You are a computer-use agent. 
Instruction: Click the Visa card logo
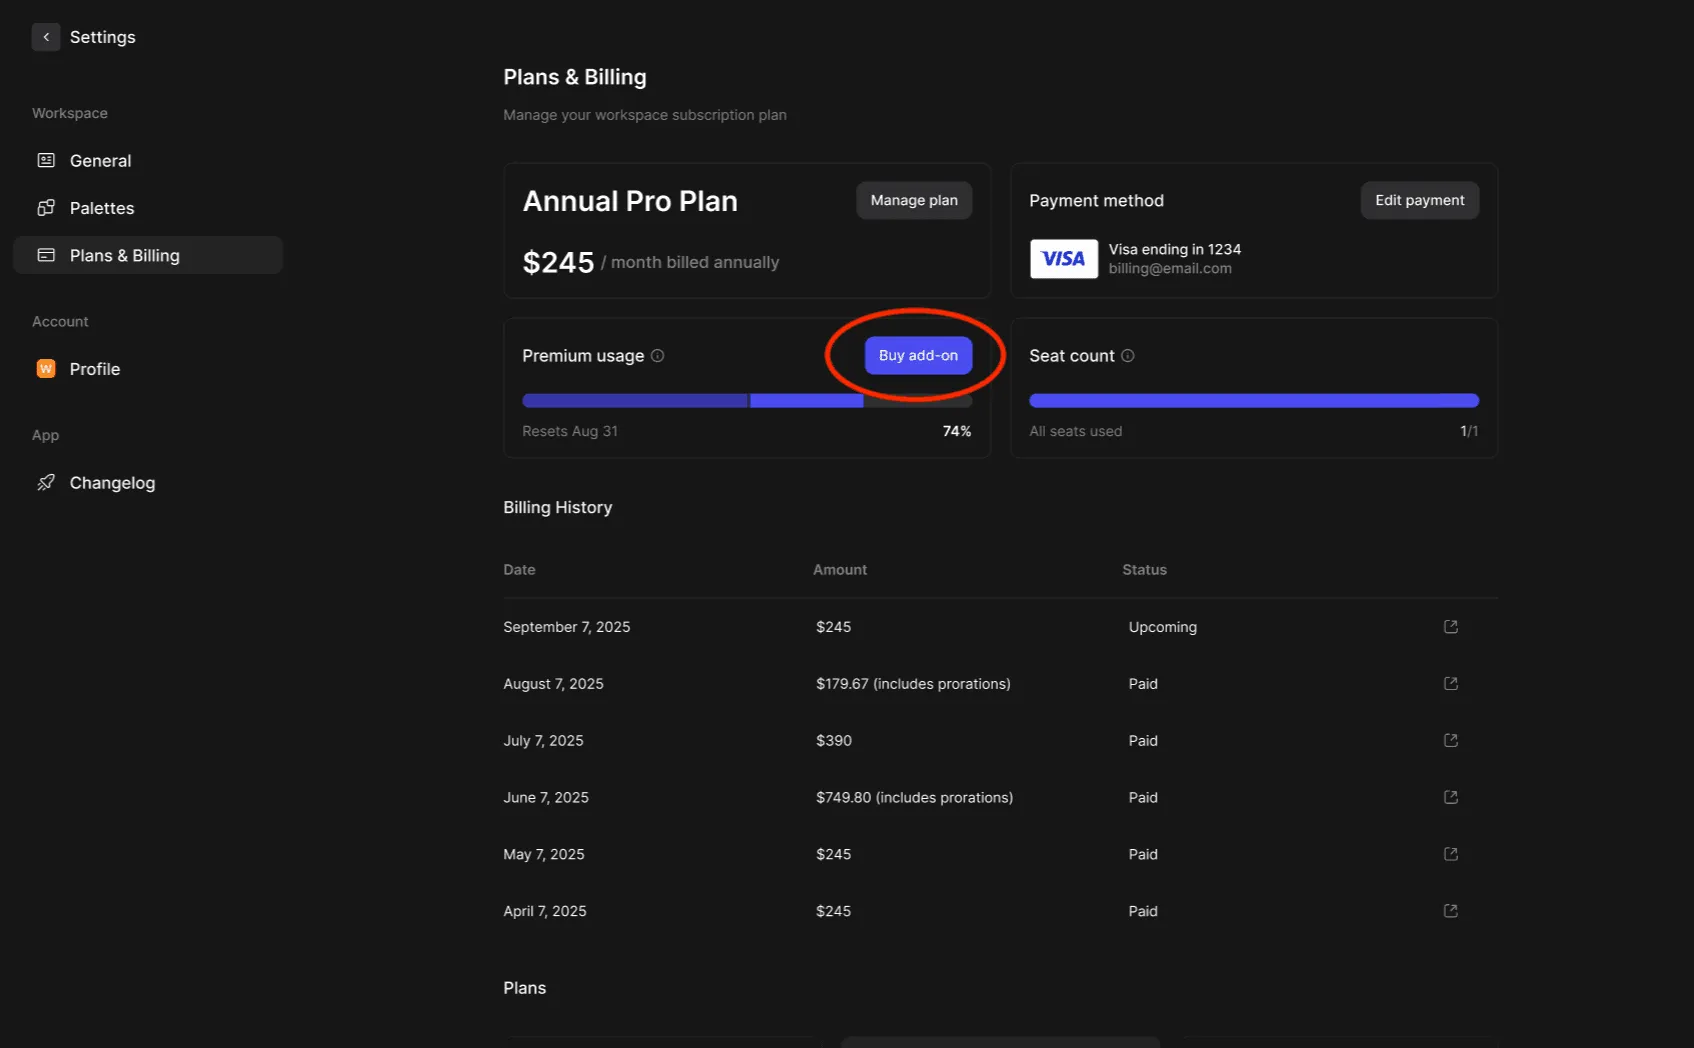click(x=1064, y=259)
